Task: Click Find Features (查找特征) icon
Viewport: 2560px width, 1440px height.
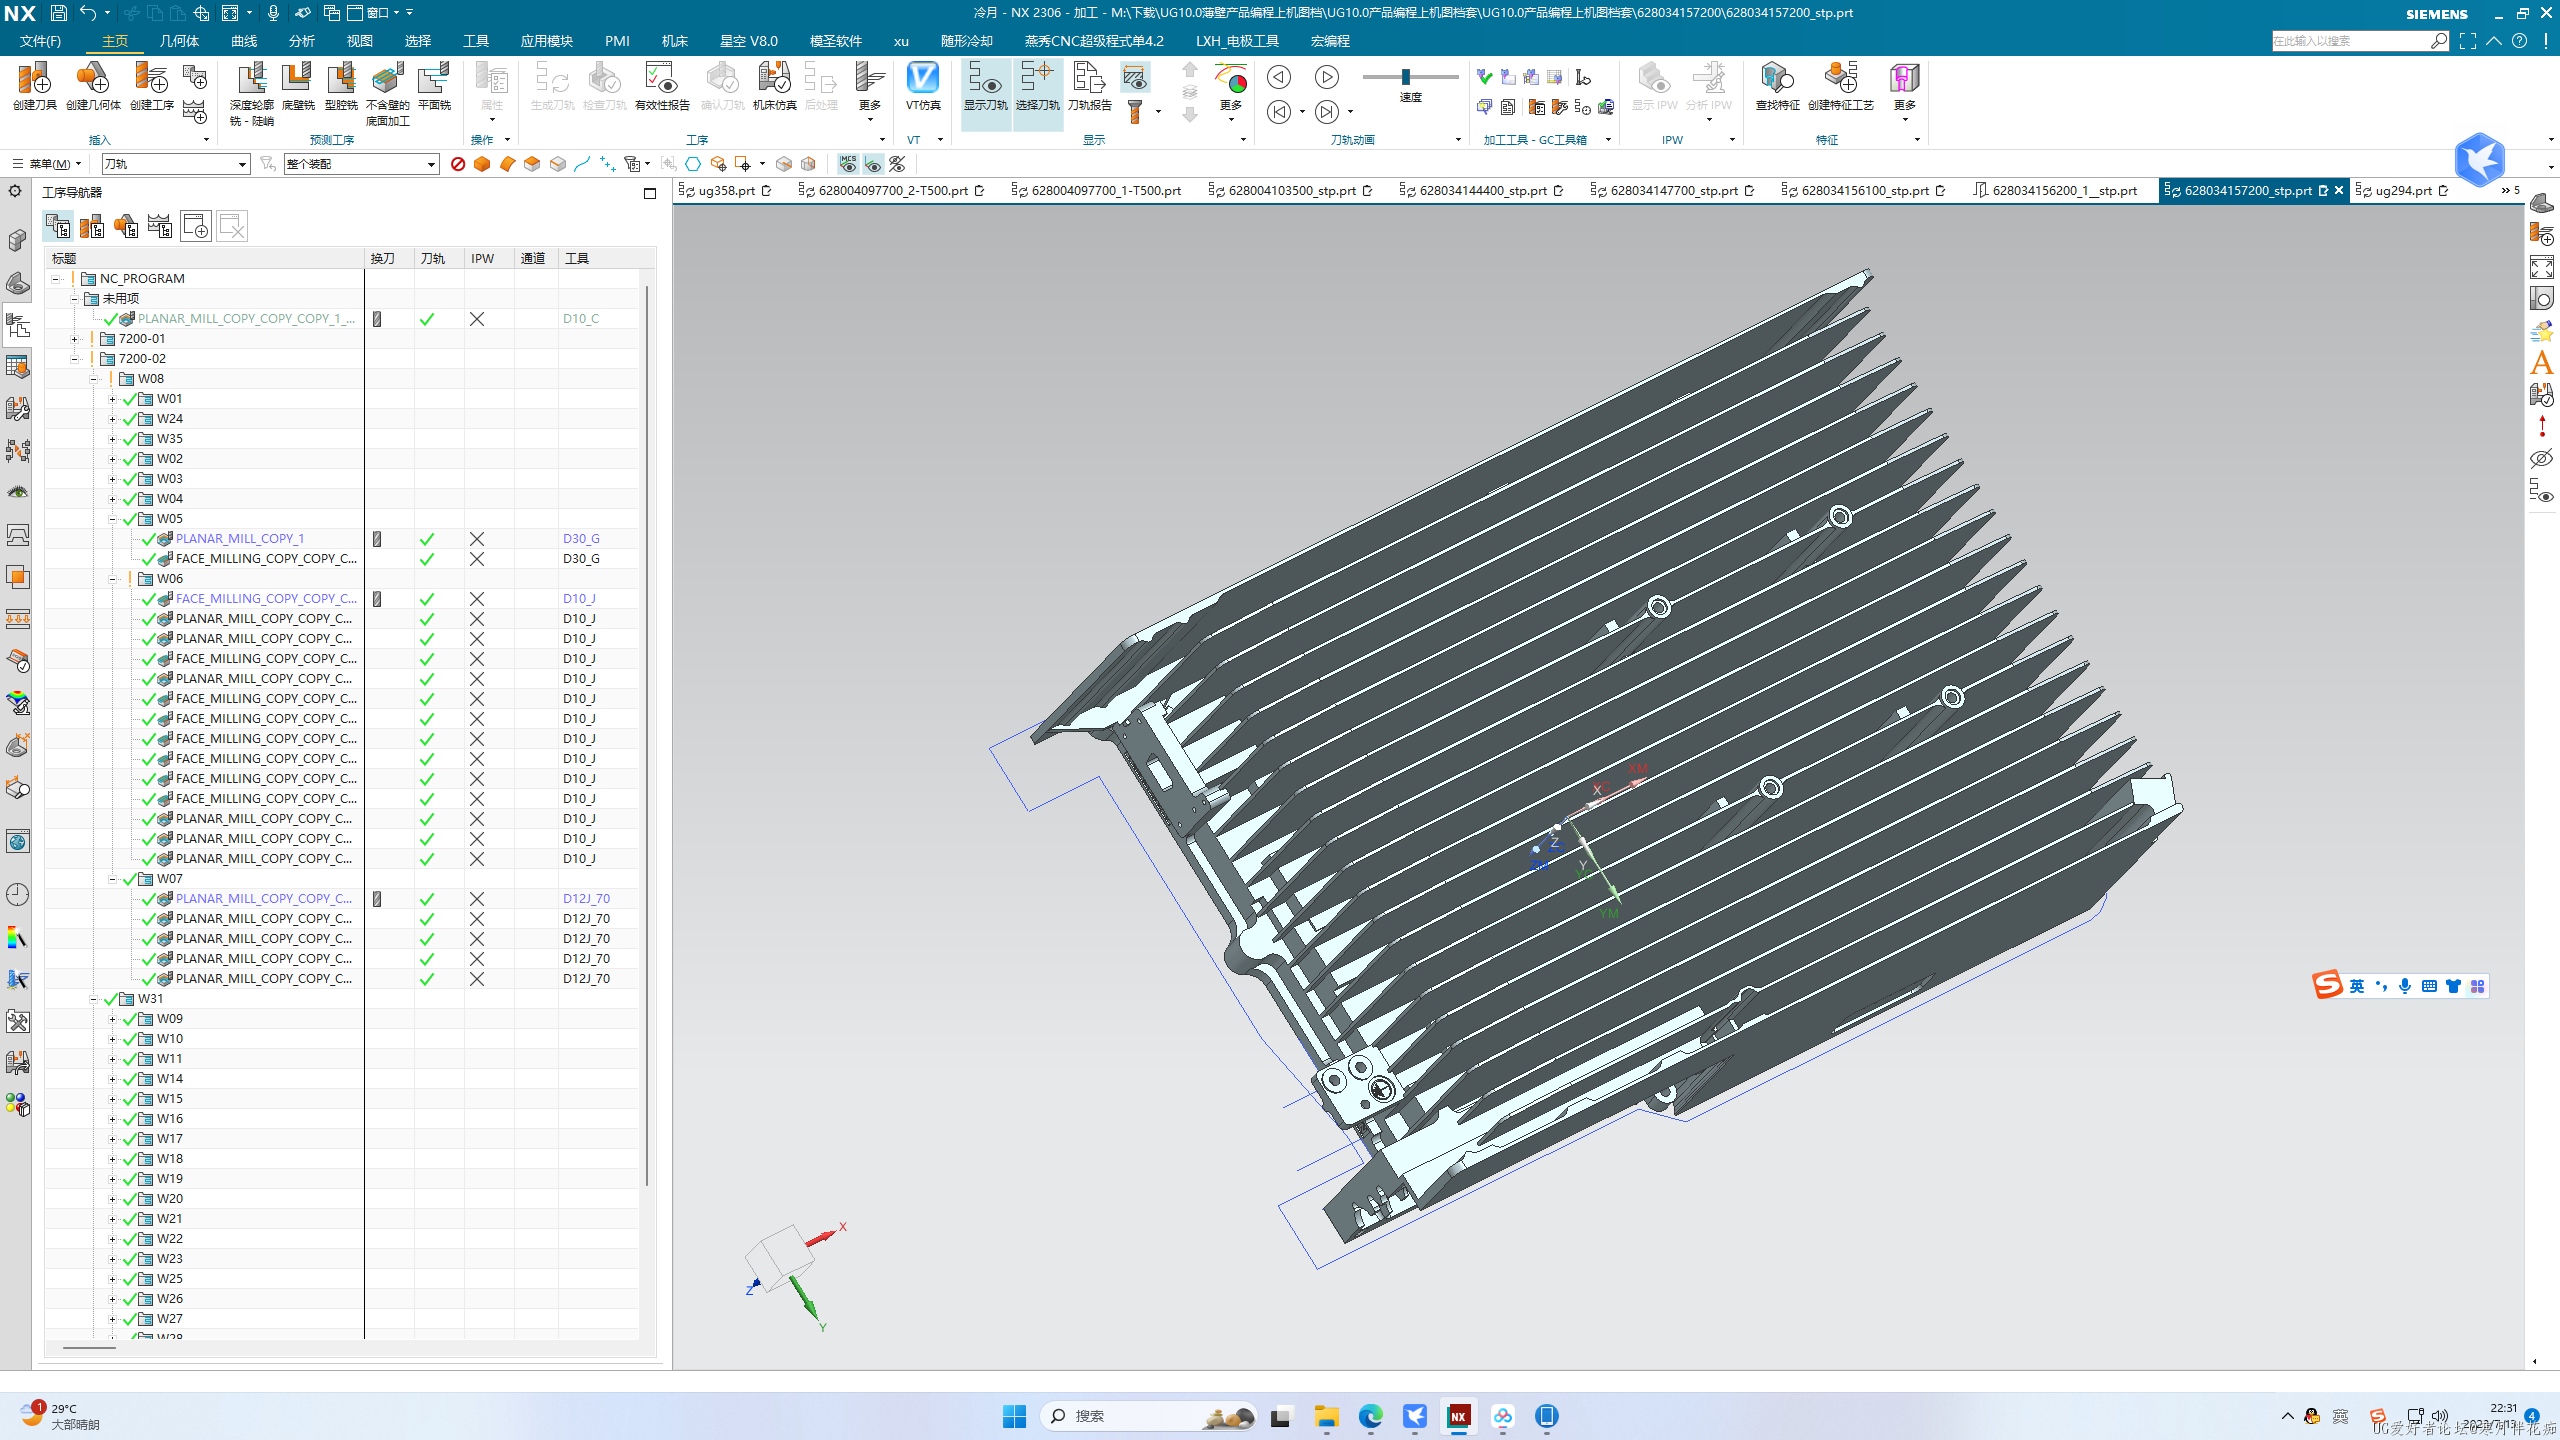Action: [1777, 86]
